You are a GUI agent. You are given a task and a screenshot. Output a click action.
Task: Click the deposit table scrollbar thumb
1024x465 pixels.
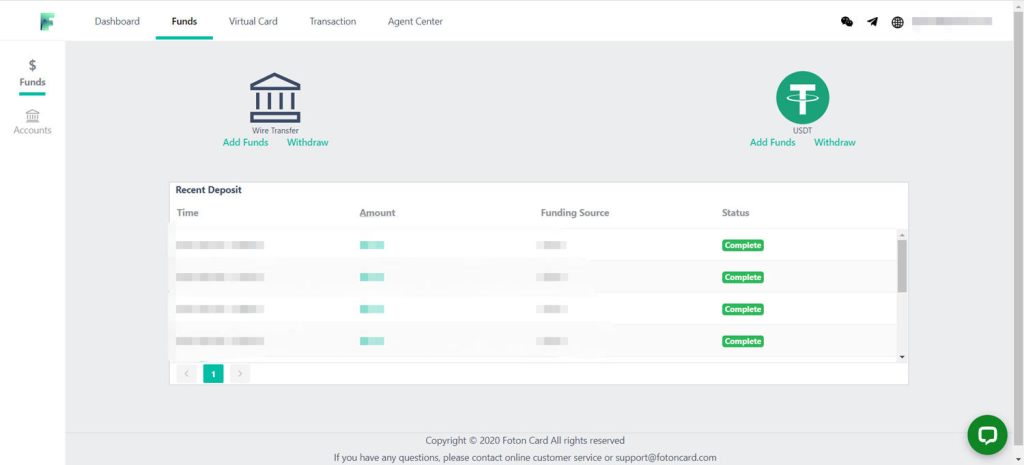(902, 266)
